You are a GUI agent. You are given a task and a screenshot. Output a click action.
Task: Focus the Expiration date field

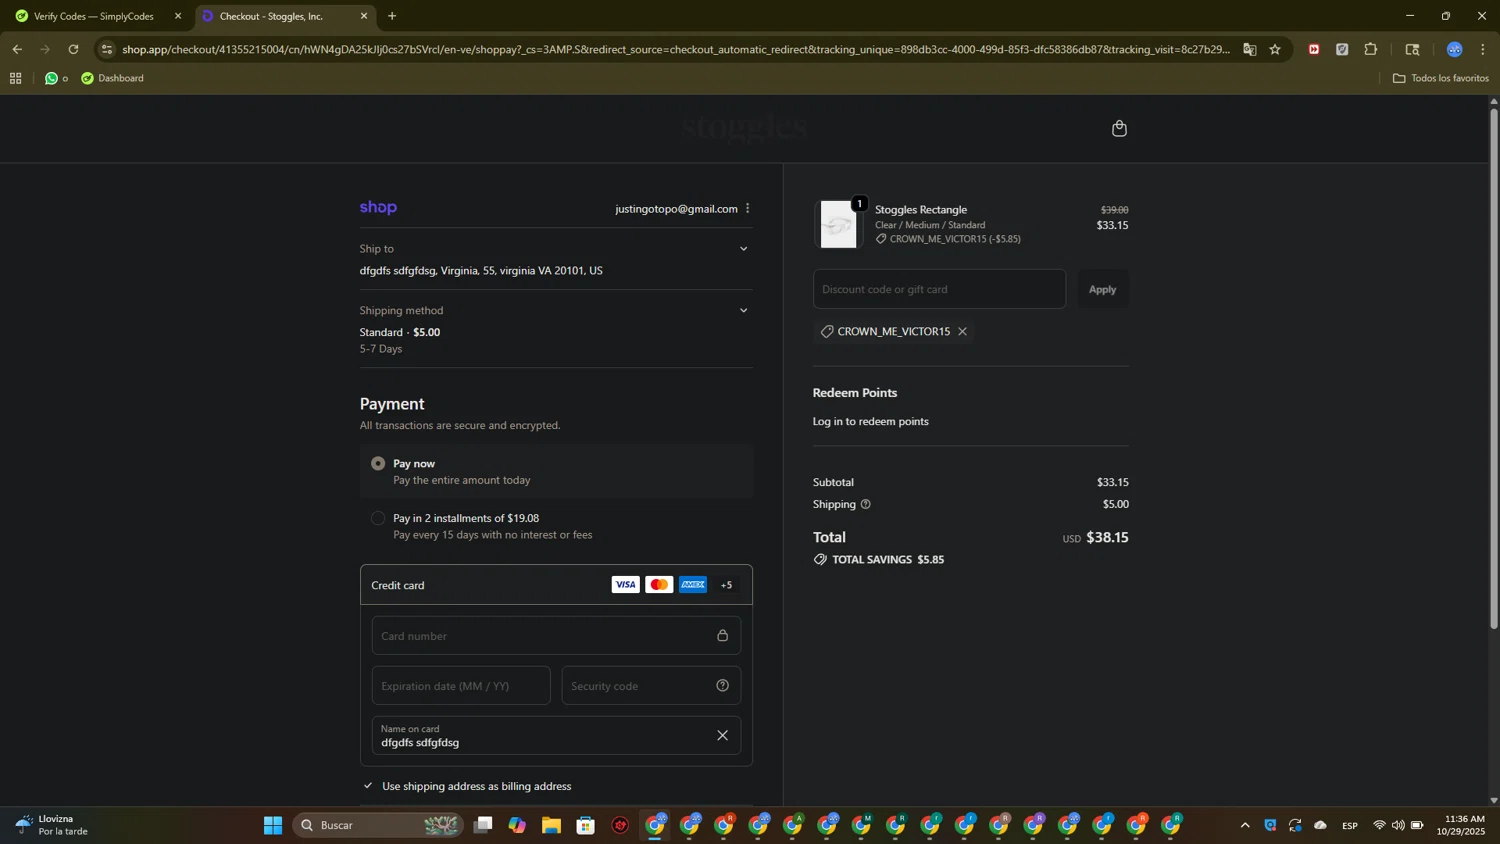point(461,685)
